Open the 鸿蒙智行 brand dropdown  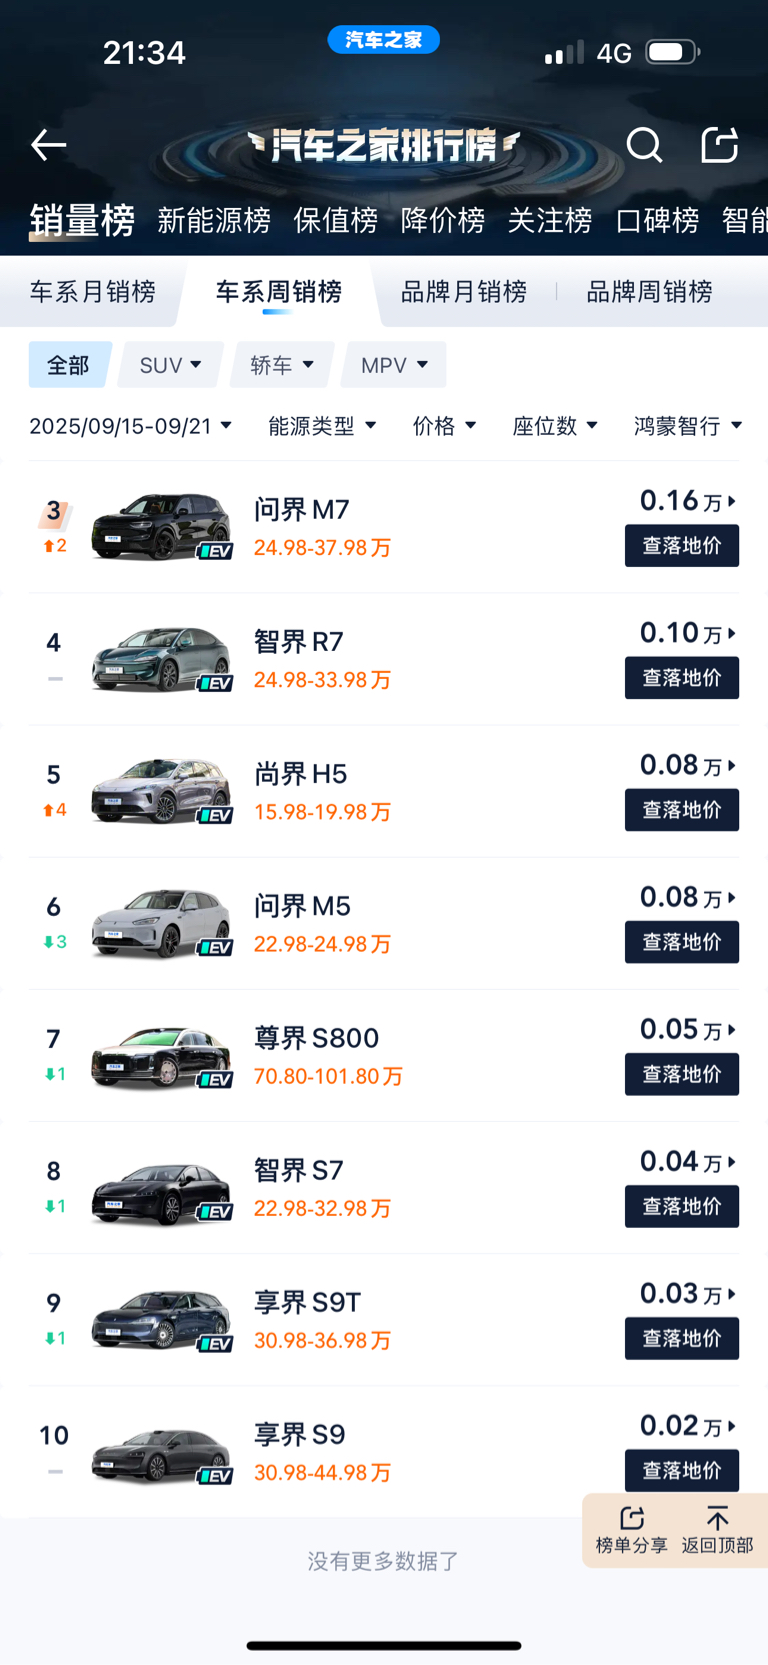688,426
